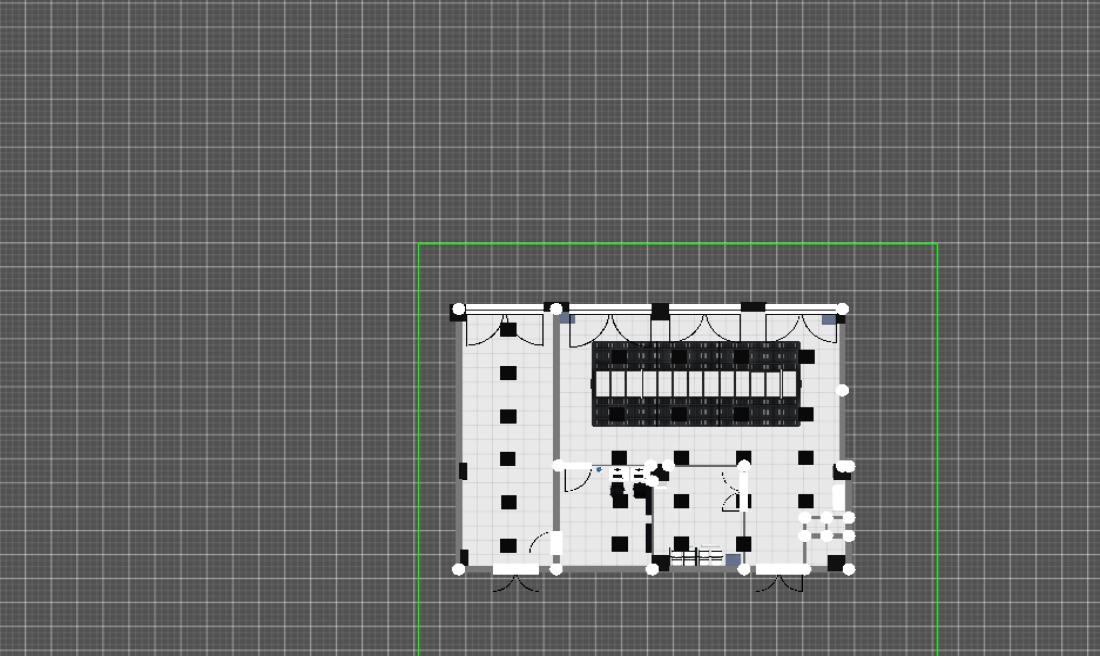Click the blue square at the main room's top-left
The width and height of the screenshot is (1100, 656).
566,319
